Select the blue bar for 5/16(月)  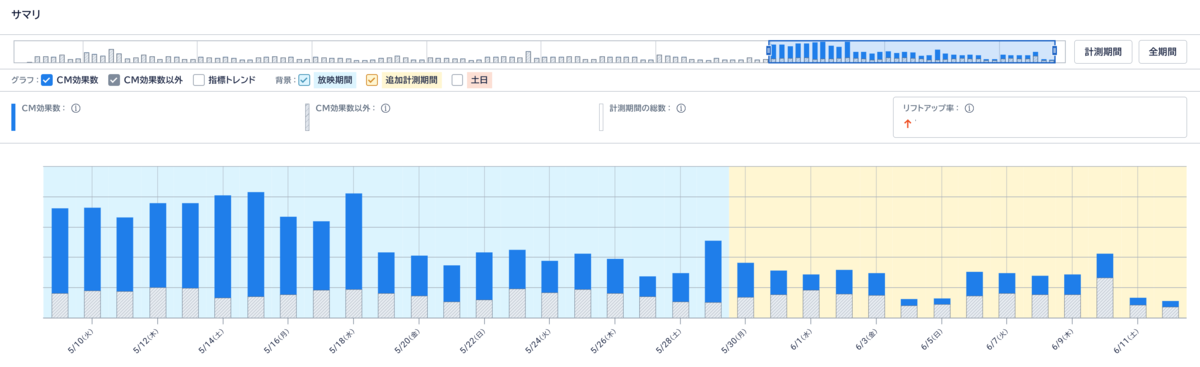(x=288, y=256)
